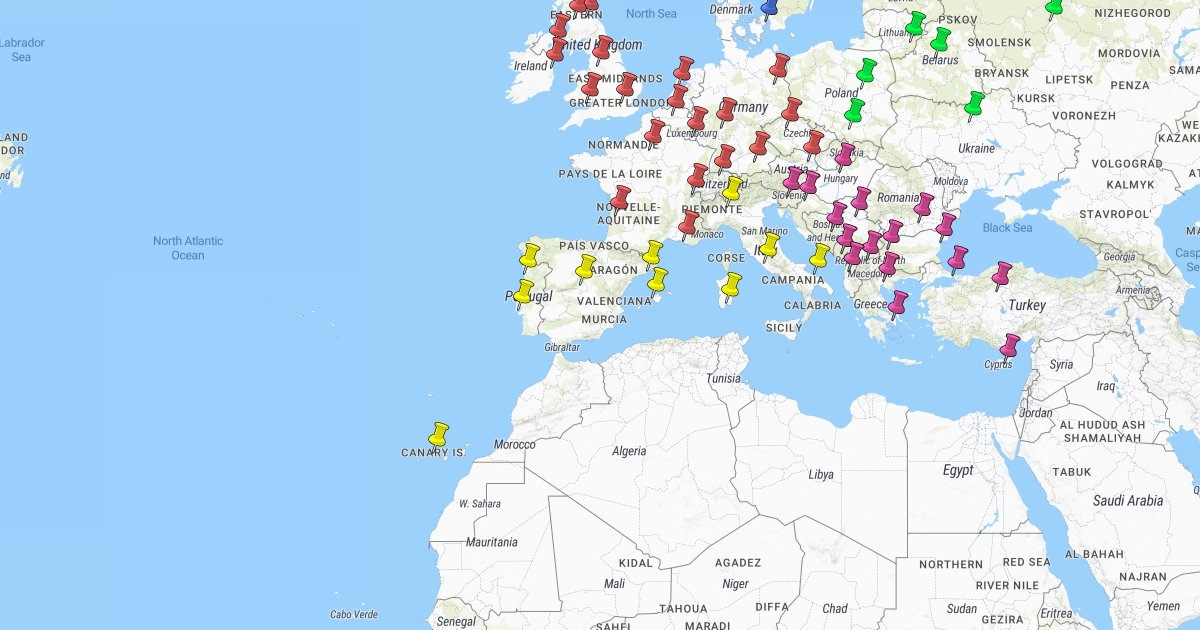The height and width of the screenshot is (630, 1200).
Task: Select the magenta pin on Greece
Action: coord(899,304)
